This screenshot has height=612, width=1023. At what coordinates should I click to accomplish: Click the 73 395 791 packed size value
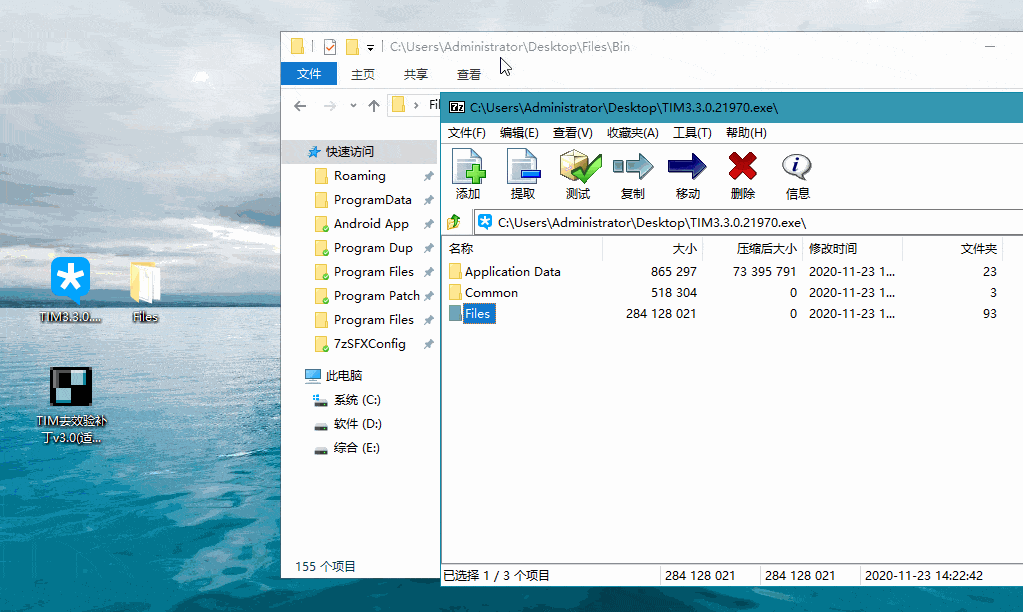pyautogui.click(x=765, y=271)
